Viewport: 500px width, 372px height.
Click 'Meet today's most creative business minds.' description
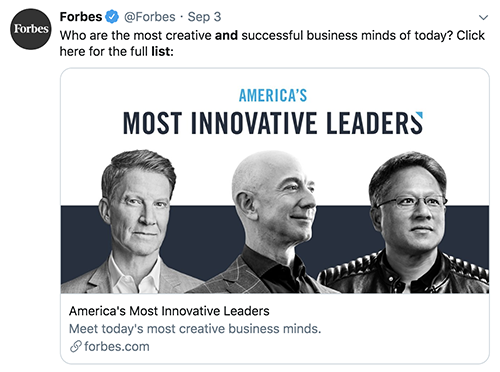click(x=195, y=329)
